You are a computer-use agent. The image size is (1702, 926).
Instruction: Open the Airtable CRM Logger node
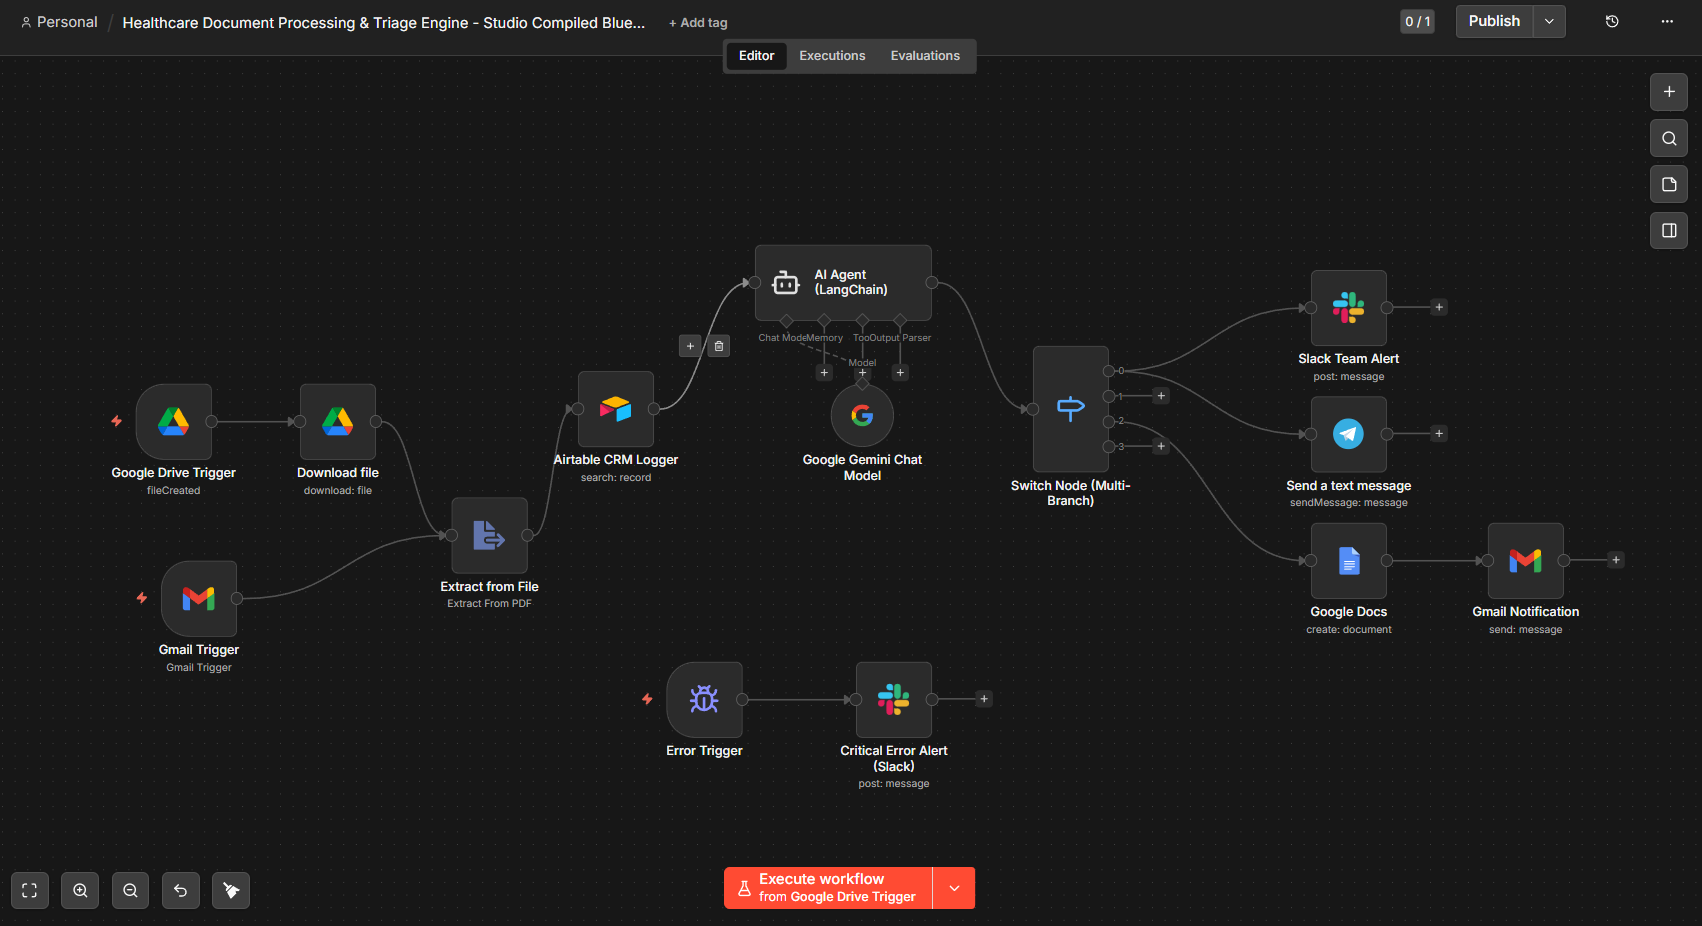[x=616, y=409]
